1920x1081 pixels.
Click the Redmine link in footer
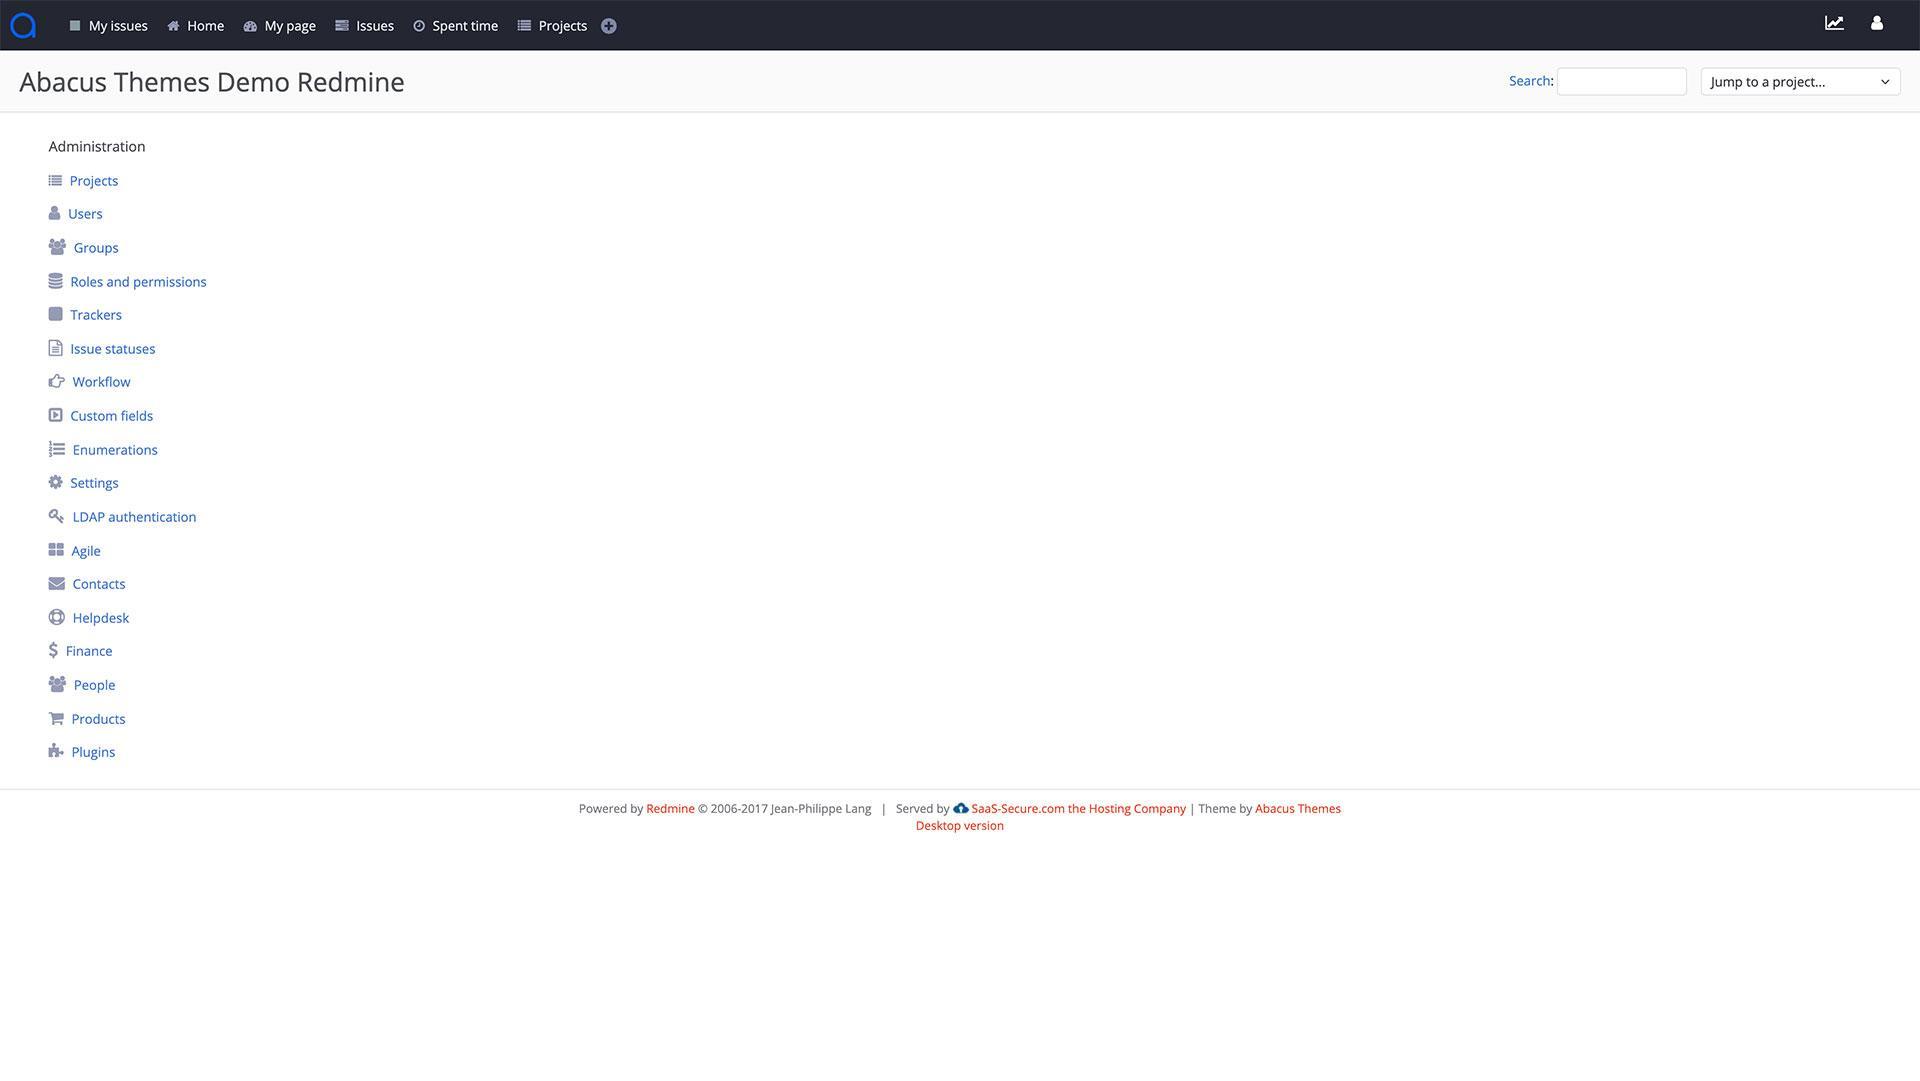670,808
